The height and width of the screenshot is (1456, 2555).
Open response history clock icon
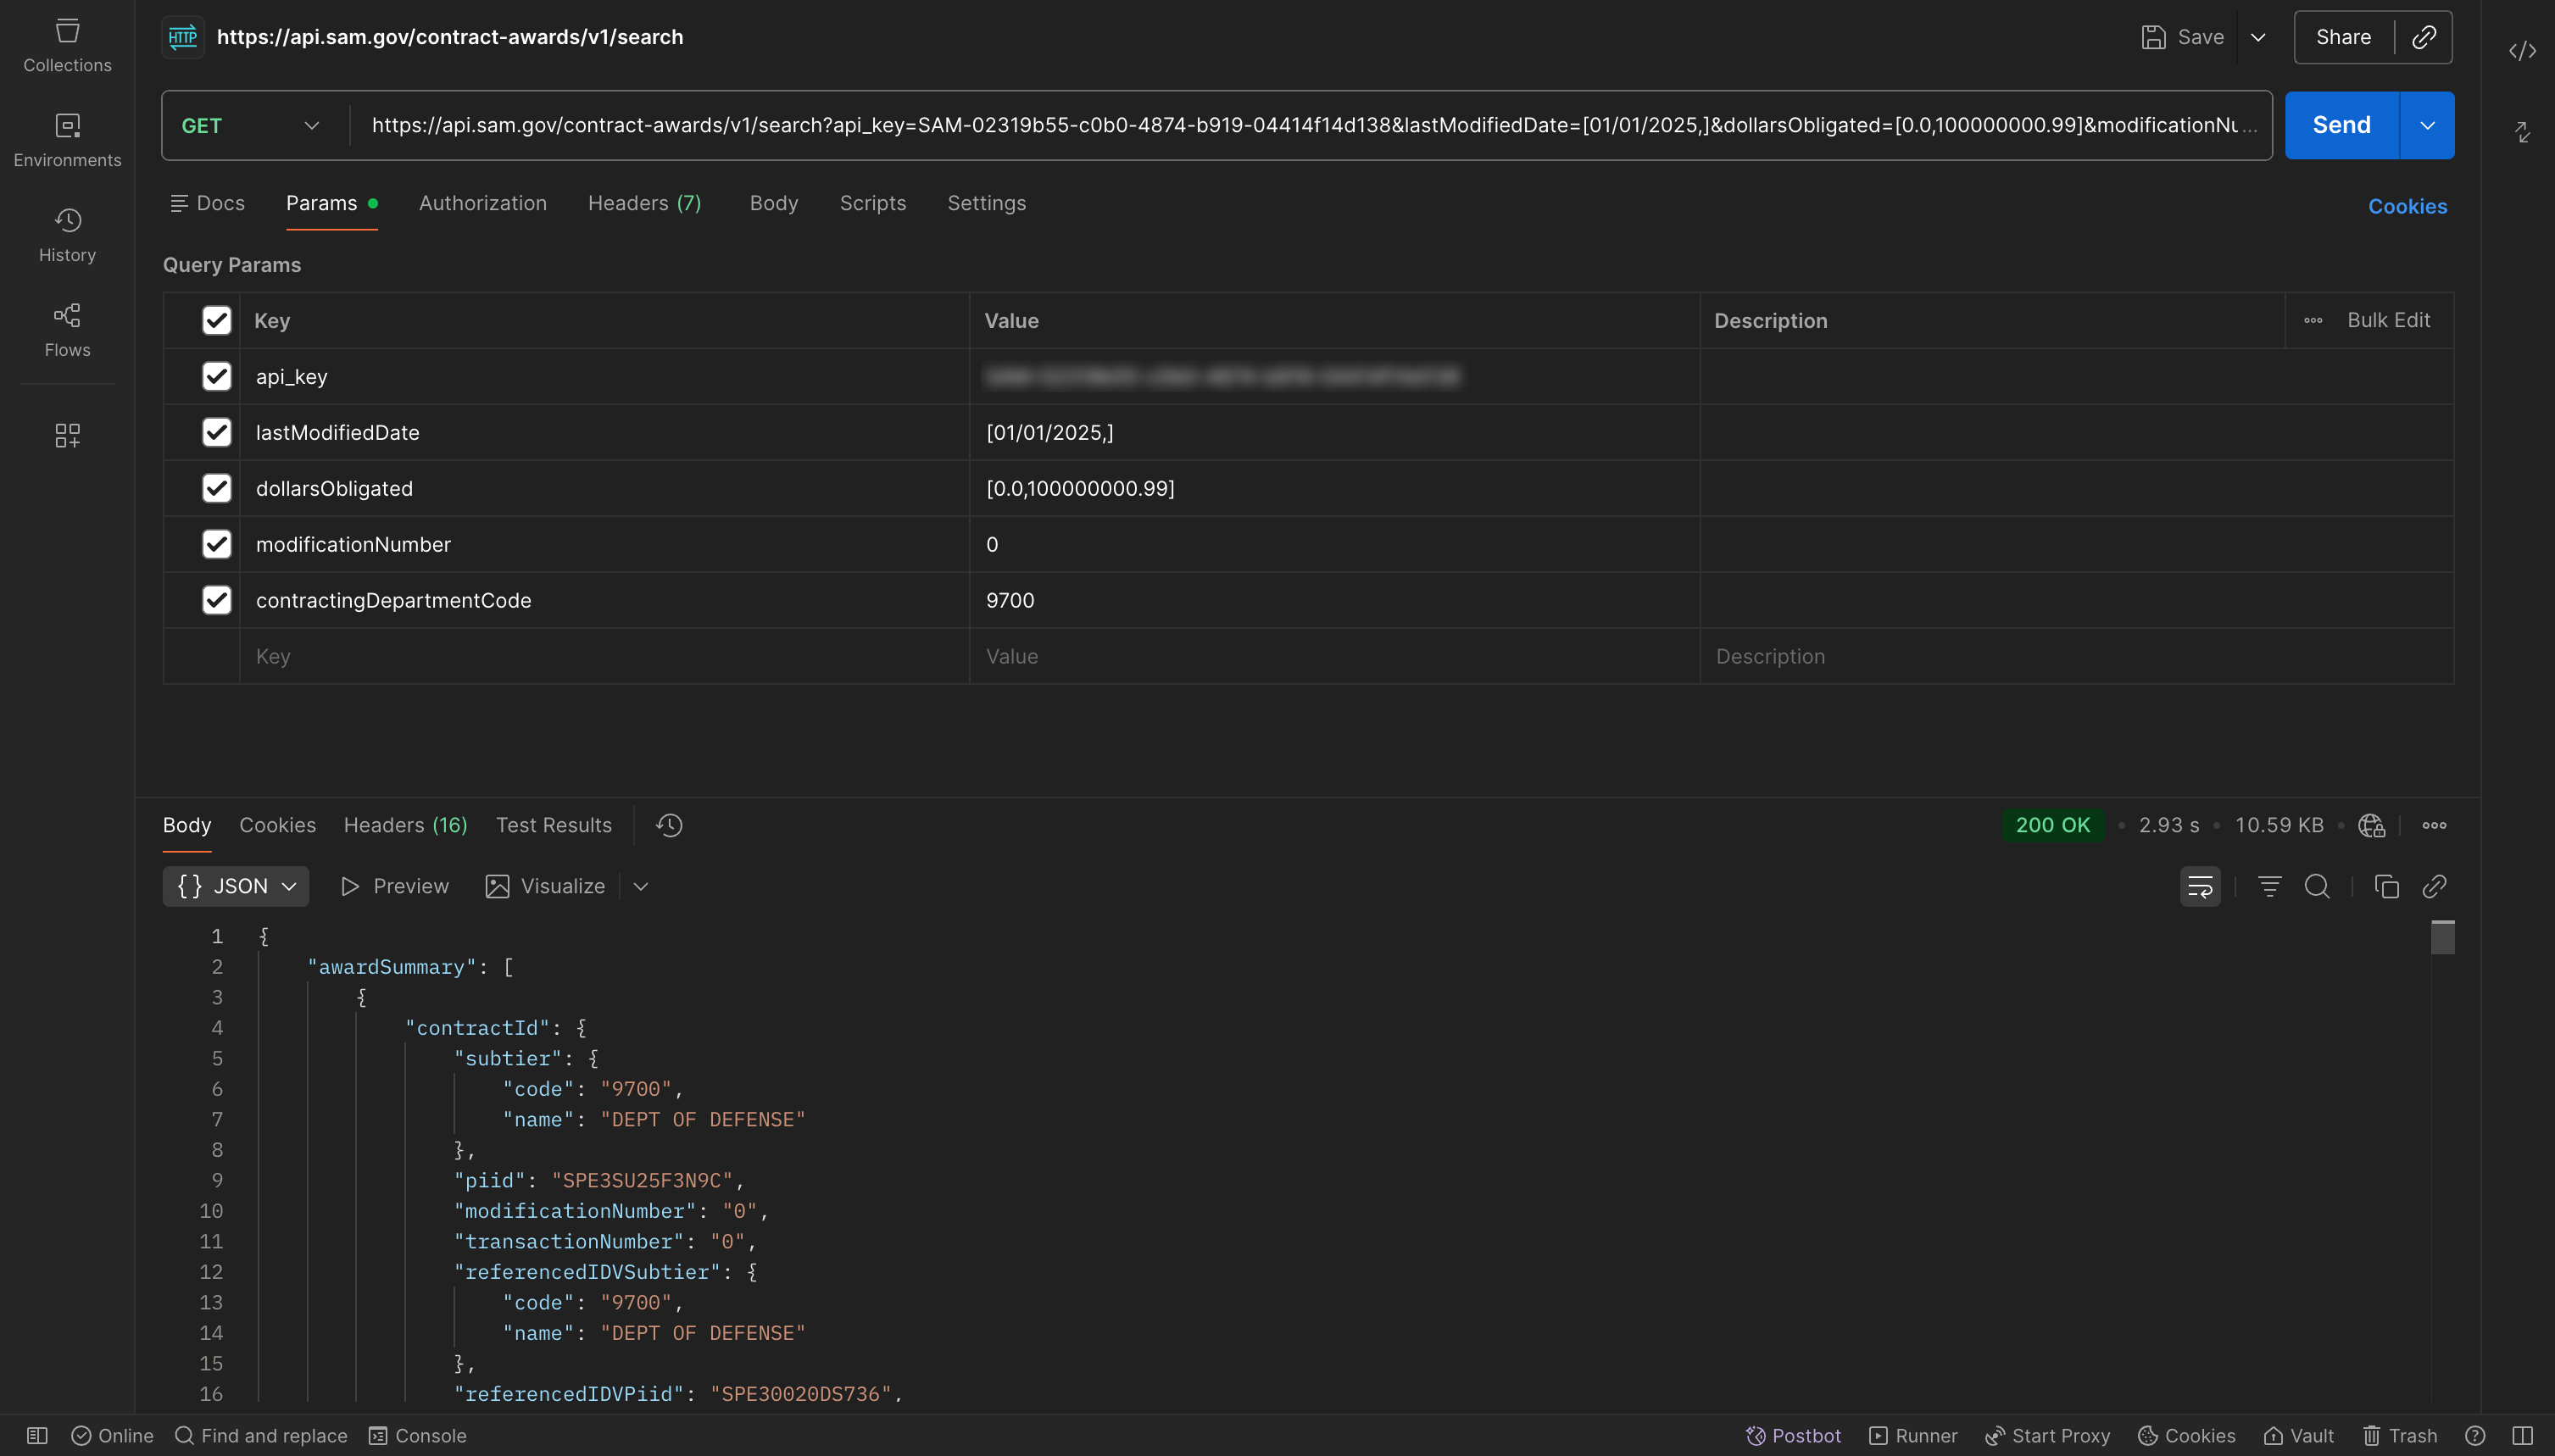(x=669, y=825)
